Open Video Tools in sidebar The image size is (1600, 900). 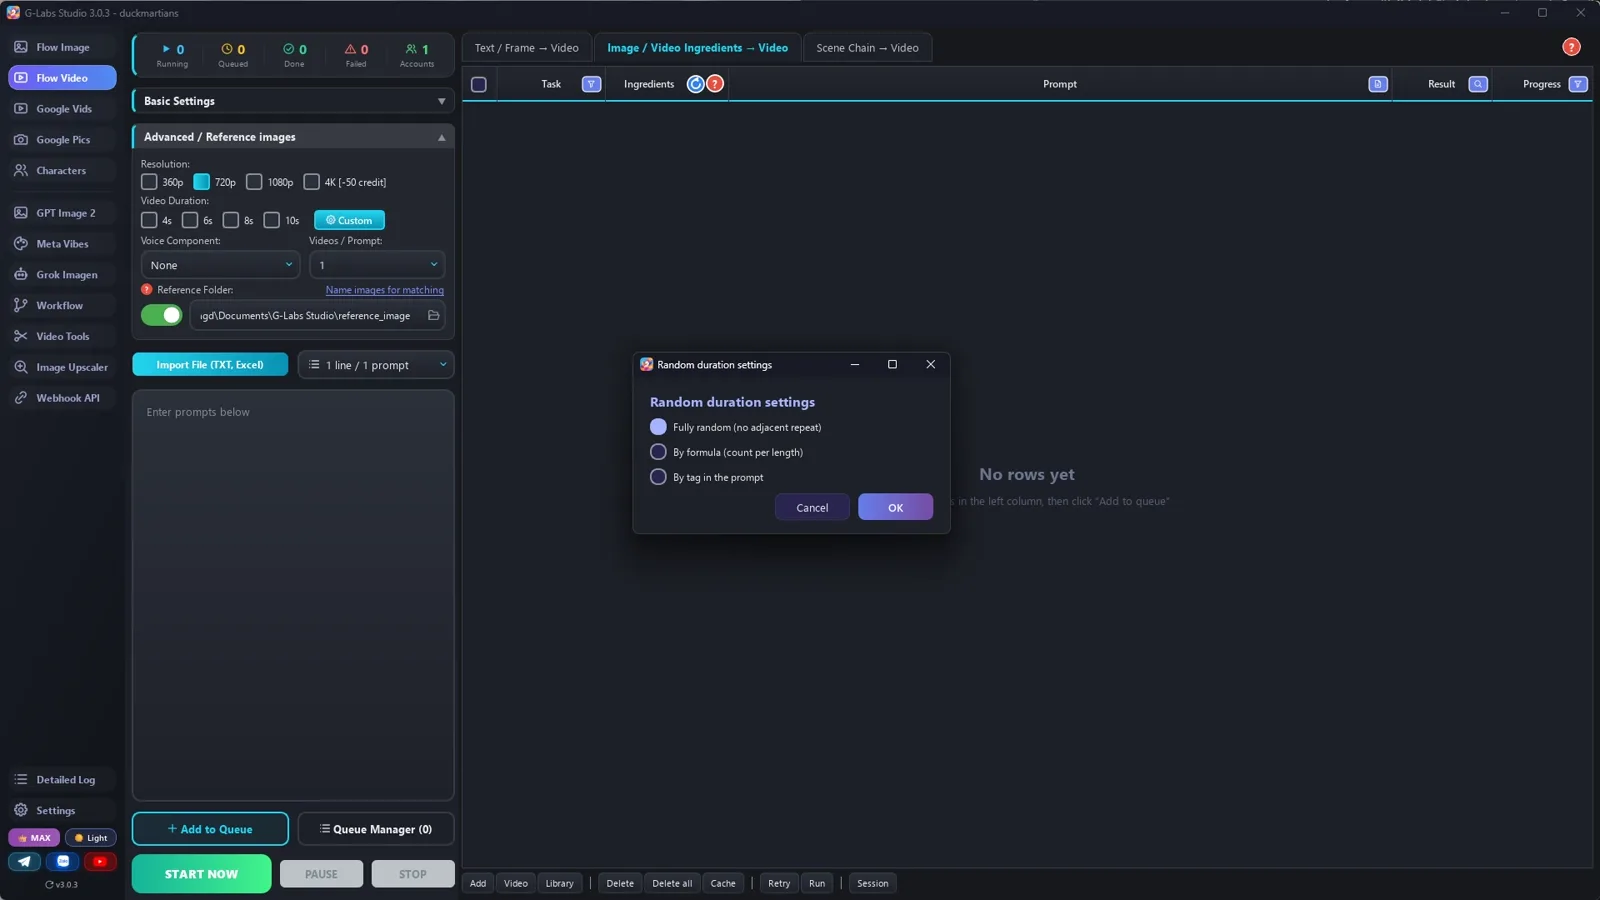(x=62, y=336)
